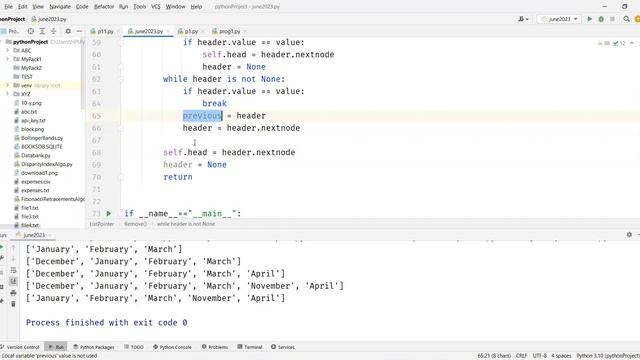Select api_key.txt in the project tree

point(33,120)
